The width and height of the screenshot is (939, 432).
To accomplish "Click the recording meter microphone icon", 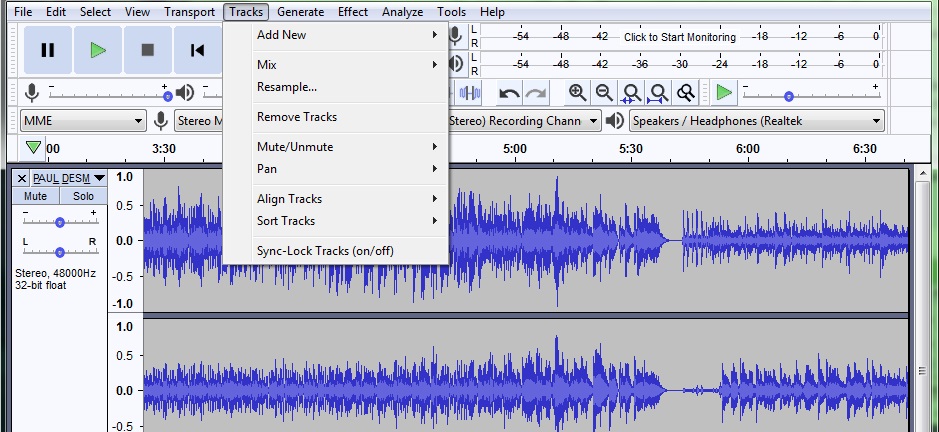I will [x=455, y=36].
